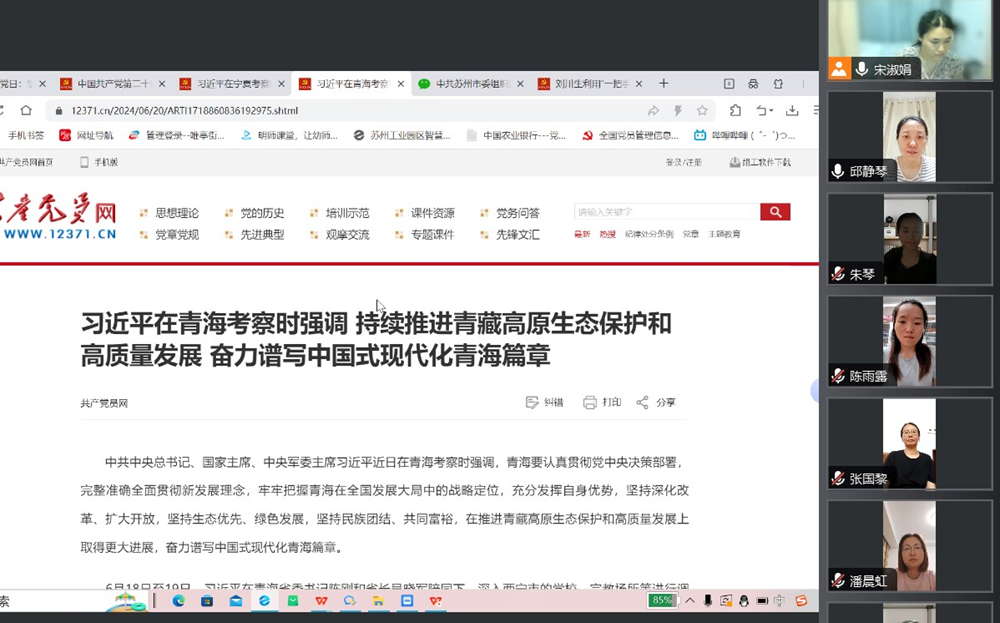
Task: Toggle 陈雨露's muted microphone icon
Action: 838,376
